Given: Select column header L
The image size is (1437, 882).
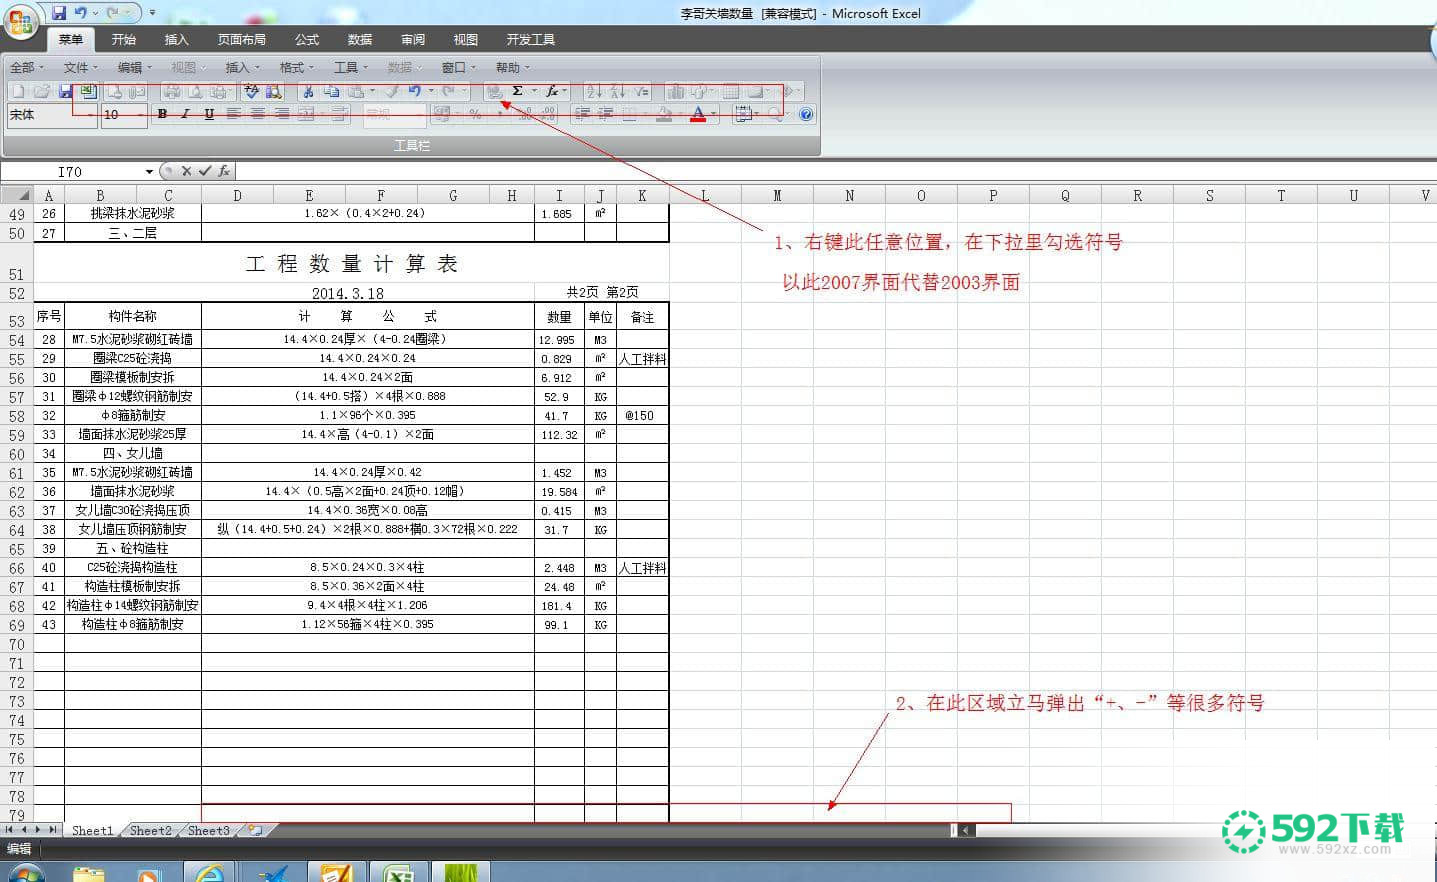Looking at the screenshot, I should pos(705,195).
